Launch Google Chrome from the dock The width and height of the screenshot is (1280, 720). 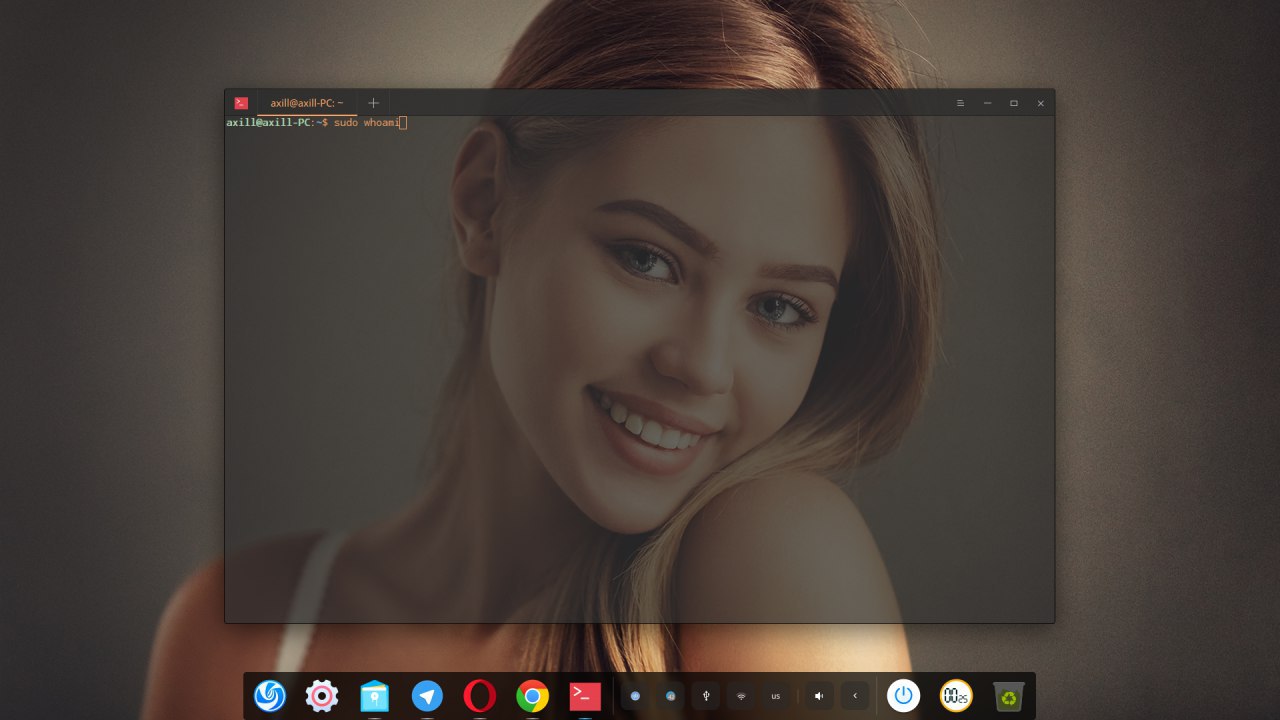tap(532, 696)
